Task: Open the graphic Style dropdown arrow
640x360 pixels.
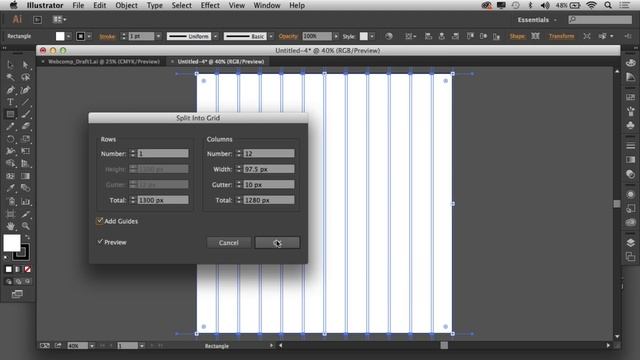Action: pyautogui.click(x=372, y=36)
